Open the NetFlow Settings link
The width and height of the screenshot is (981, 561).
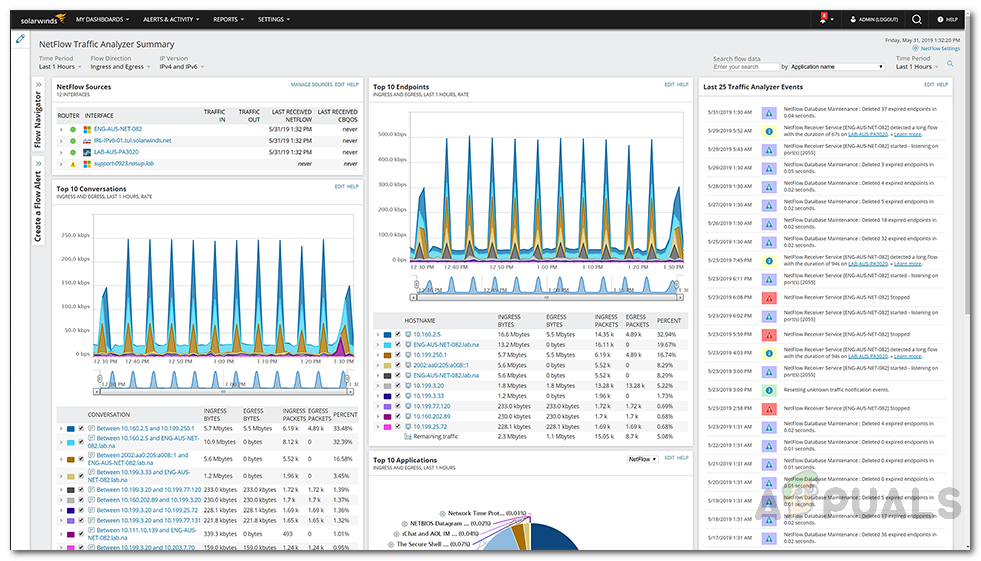(939, 48)
